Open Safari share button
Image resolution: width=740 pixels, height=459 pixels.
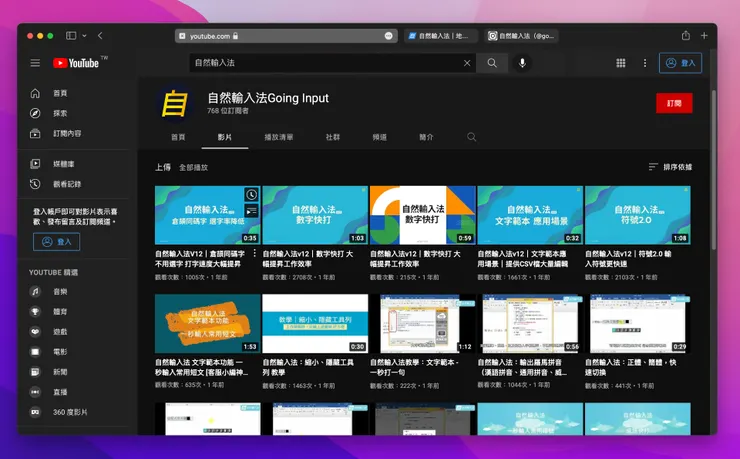point(686,35)
